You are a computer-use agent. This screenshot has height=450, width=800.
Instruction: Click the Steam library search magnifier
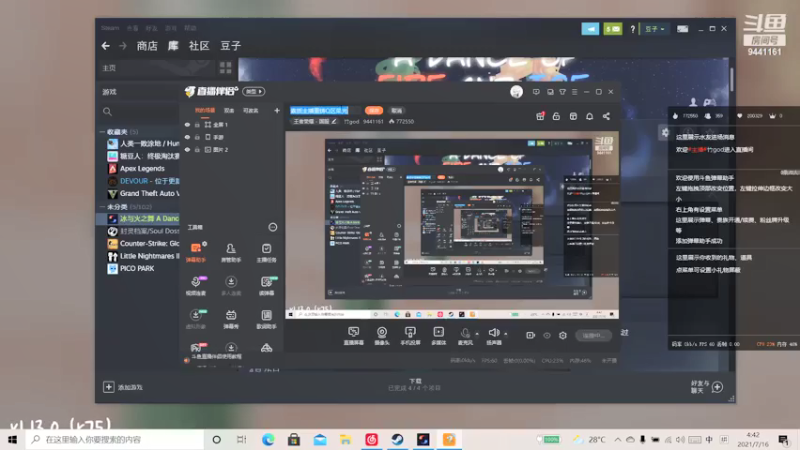(x=107, y=111)
